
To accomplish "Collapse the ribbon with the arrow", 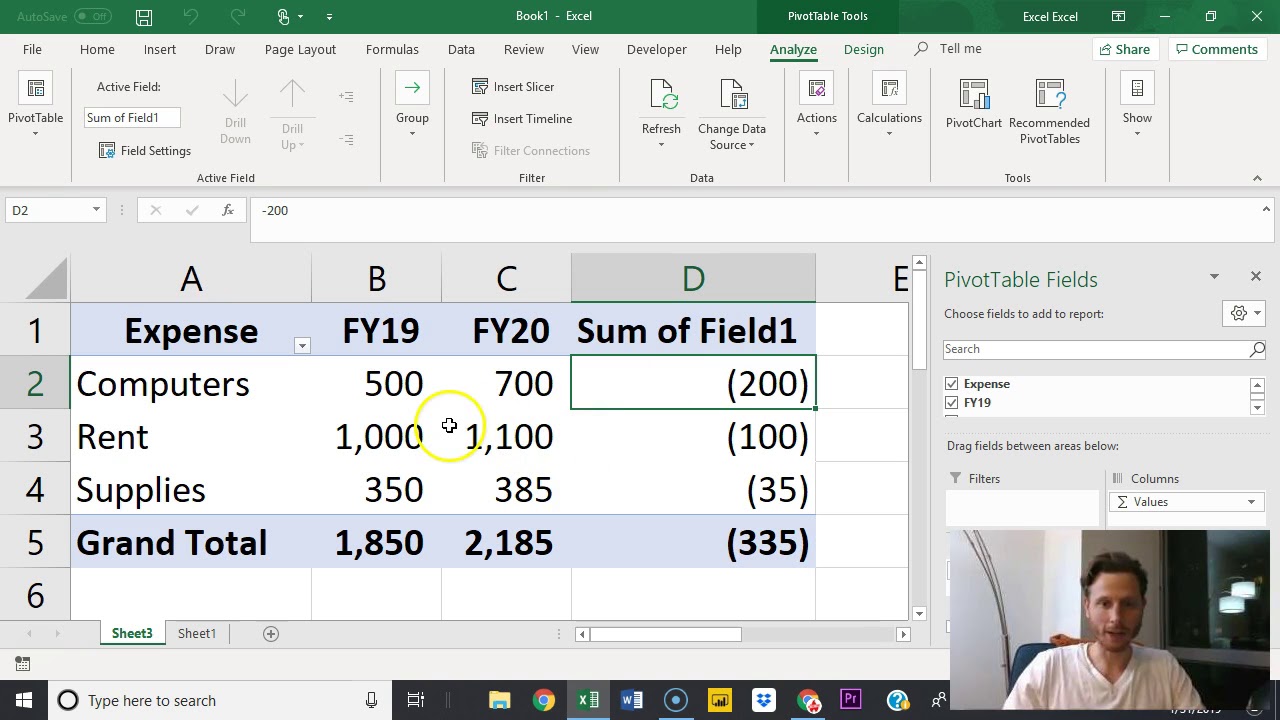I will pos(1257,178).
